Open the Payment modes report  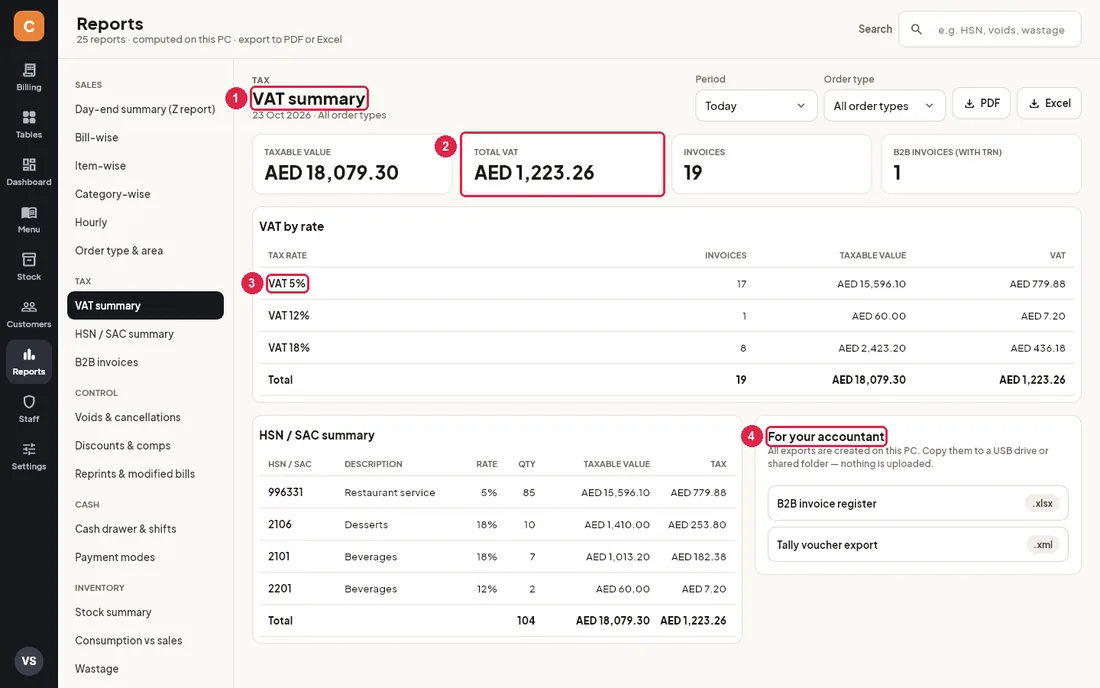click(145, 557)
